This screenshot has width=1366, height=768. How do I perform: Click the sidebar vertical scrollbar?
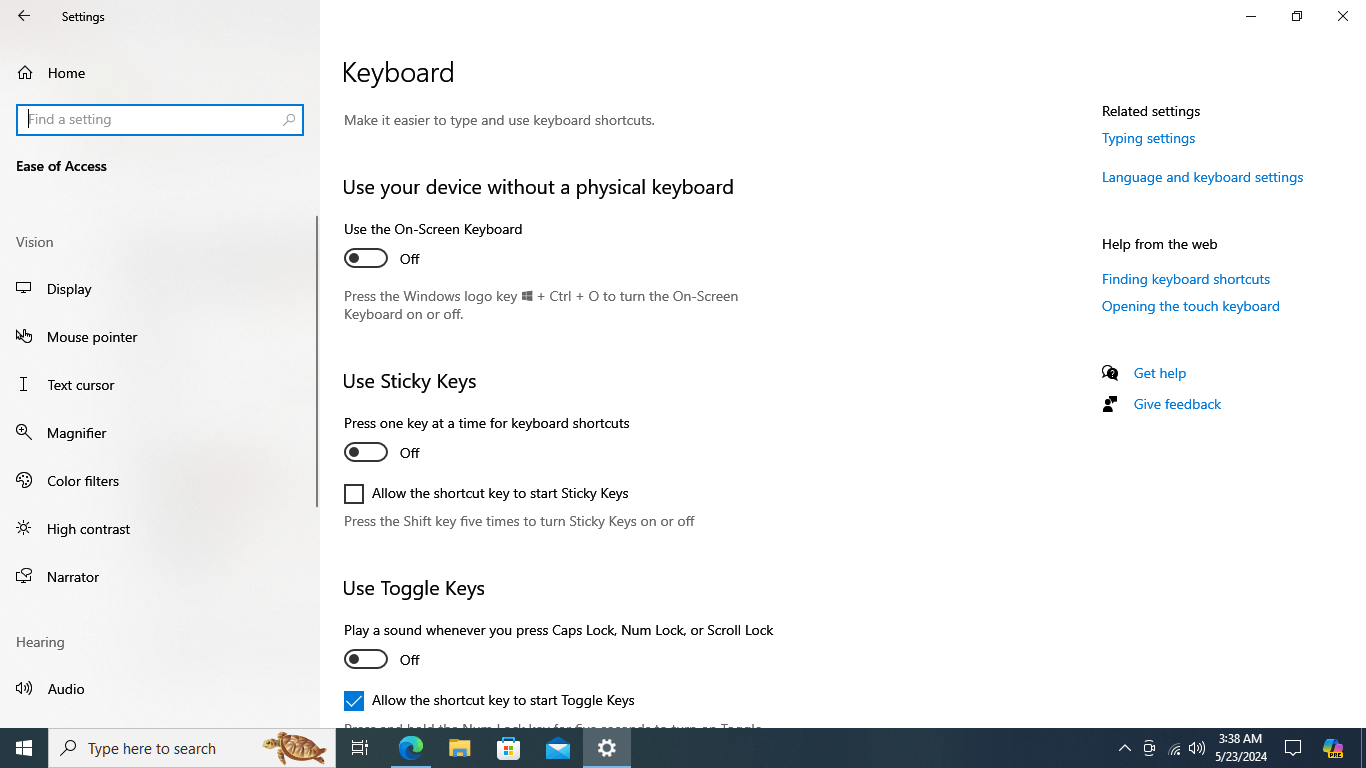(318, 362)
